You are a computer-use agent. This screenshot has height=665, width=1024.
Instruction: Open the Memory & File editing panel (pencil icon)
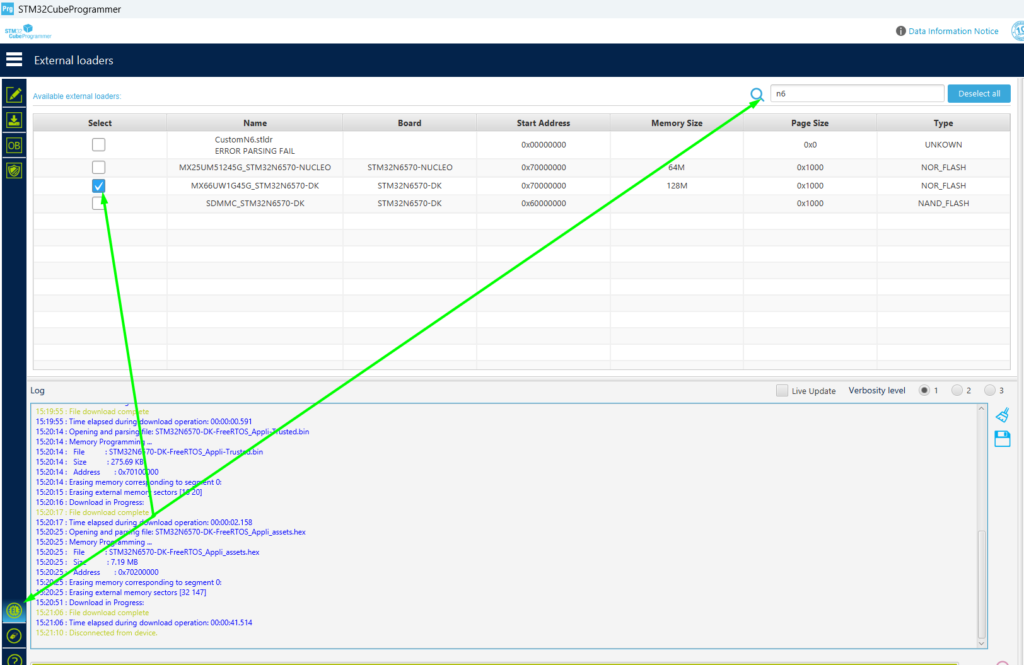click(x=14, y=95)
